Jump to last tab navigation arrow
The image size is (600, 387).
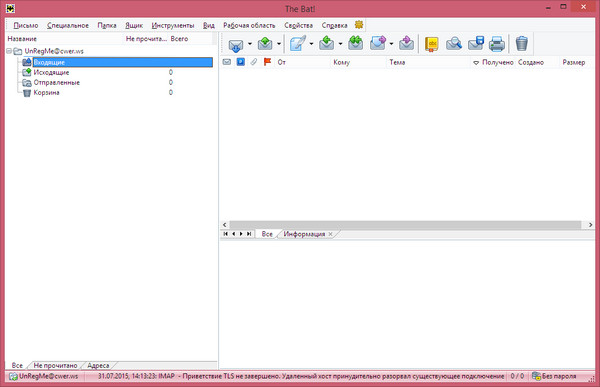point(249,234)
